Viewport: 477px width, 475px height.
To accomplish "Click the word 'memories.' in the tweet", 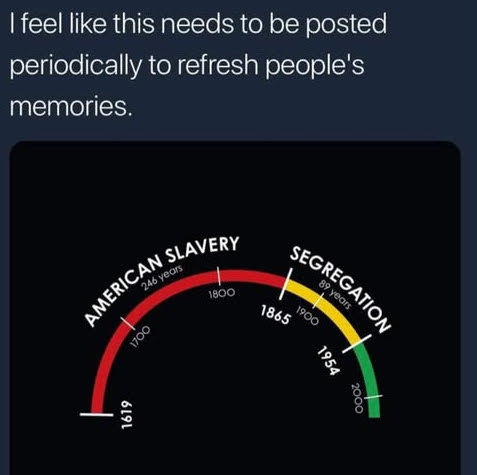I will click(x=69, y=107).
